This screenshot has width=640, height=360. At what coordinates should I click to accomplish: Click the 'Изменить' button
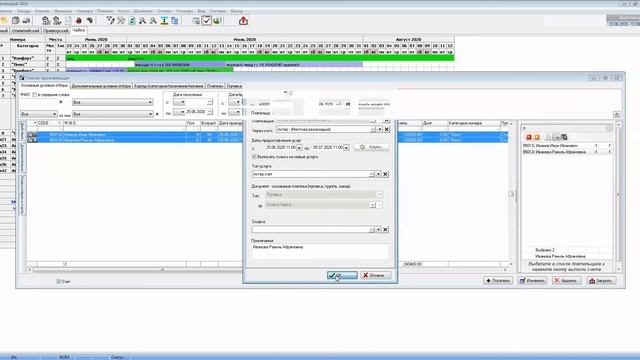tap(532, 281)
